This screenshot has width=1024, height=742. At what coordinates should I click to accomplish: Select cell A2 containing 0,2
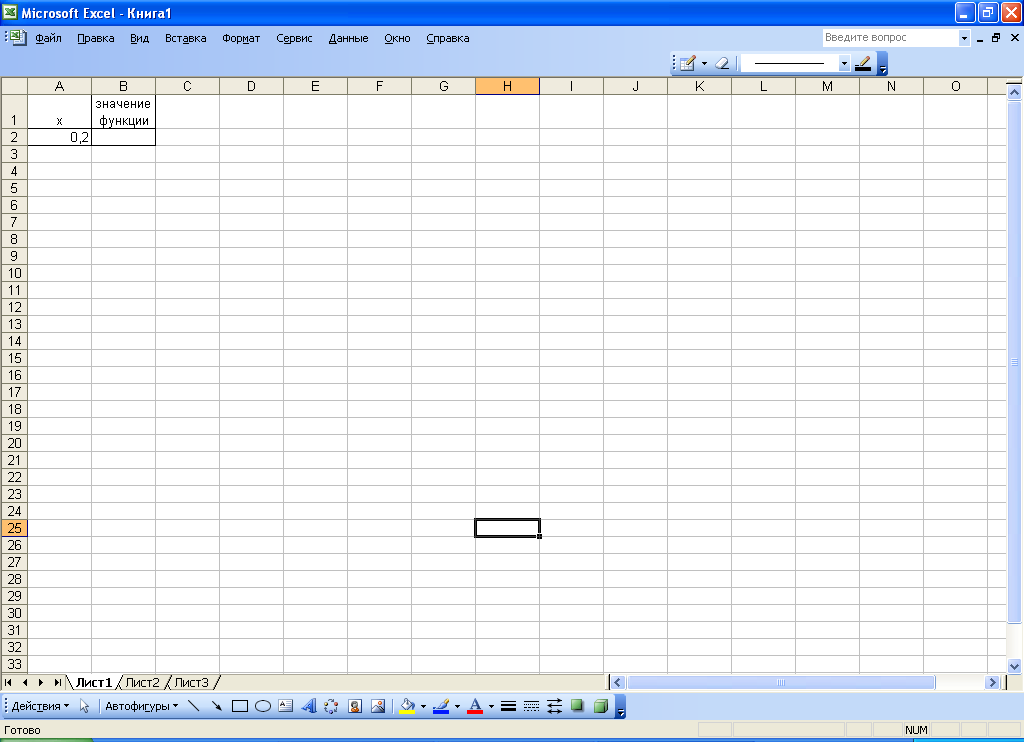tap(59, 137)
